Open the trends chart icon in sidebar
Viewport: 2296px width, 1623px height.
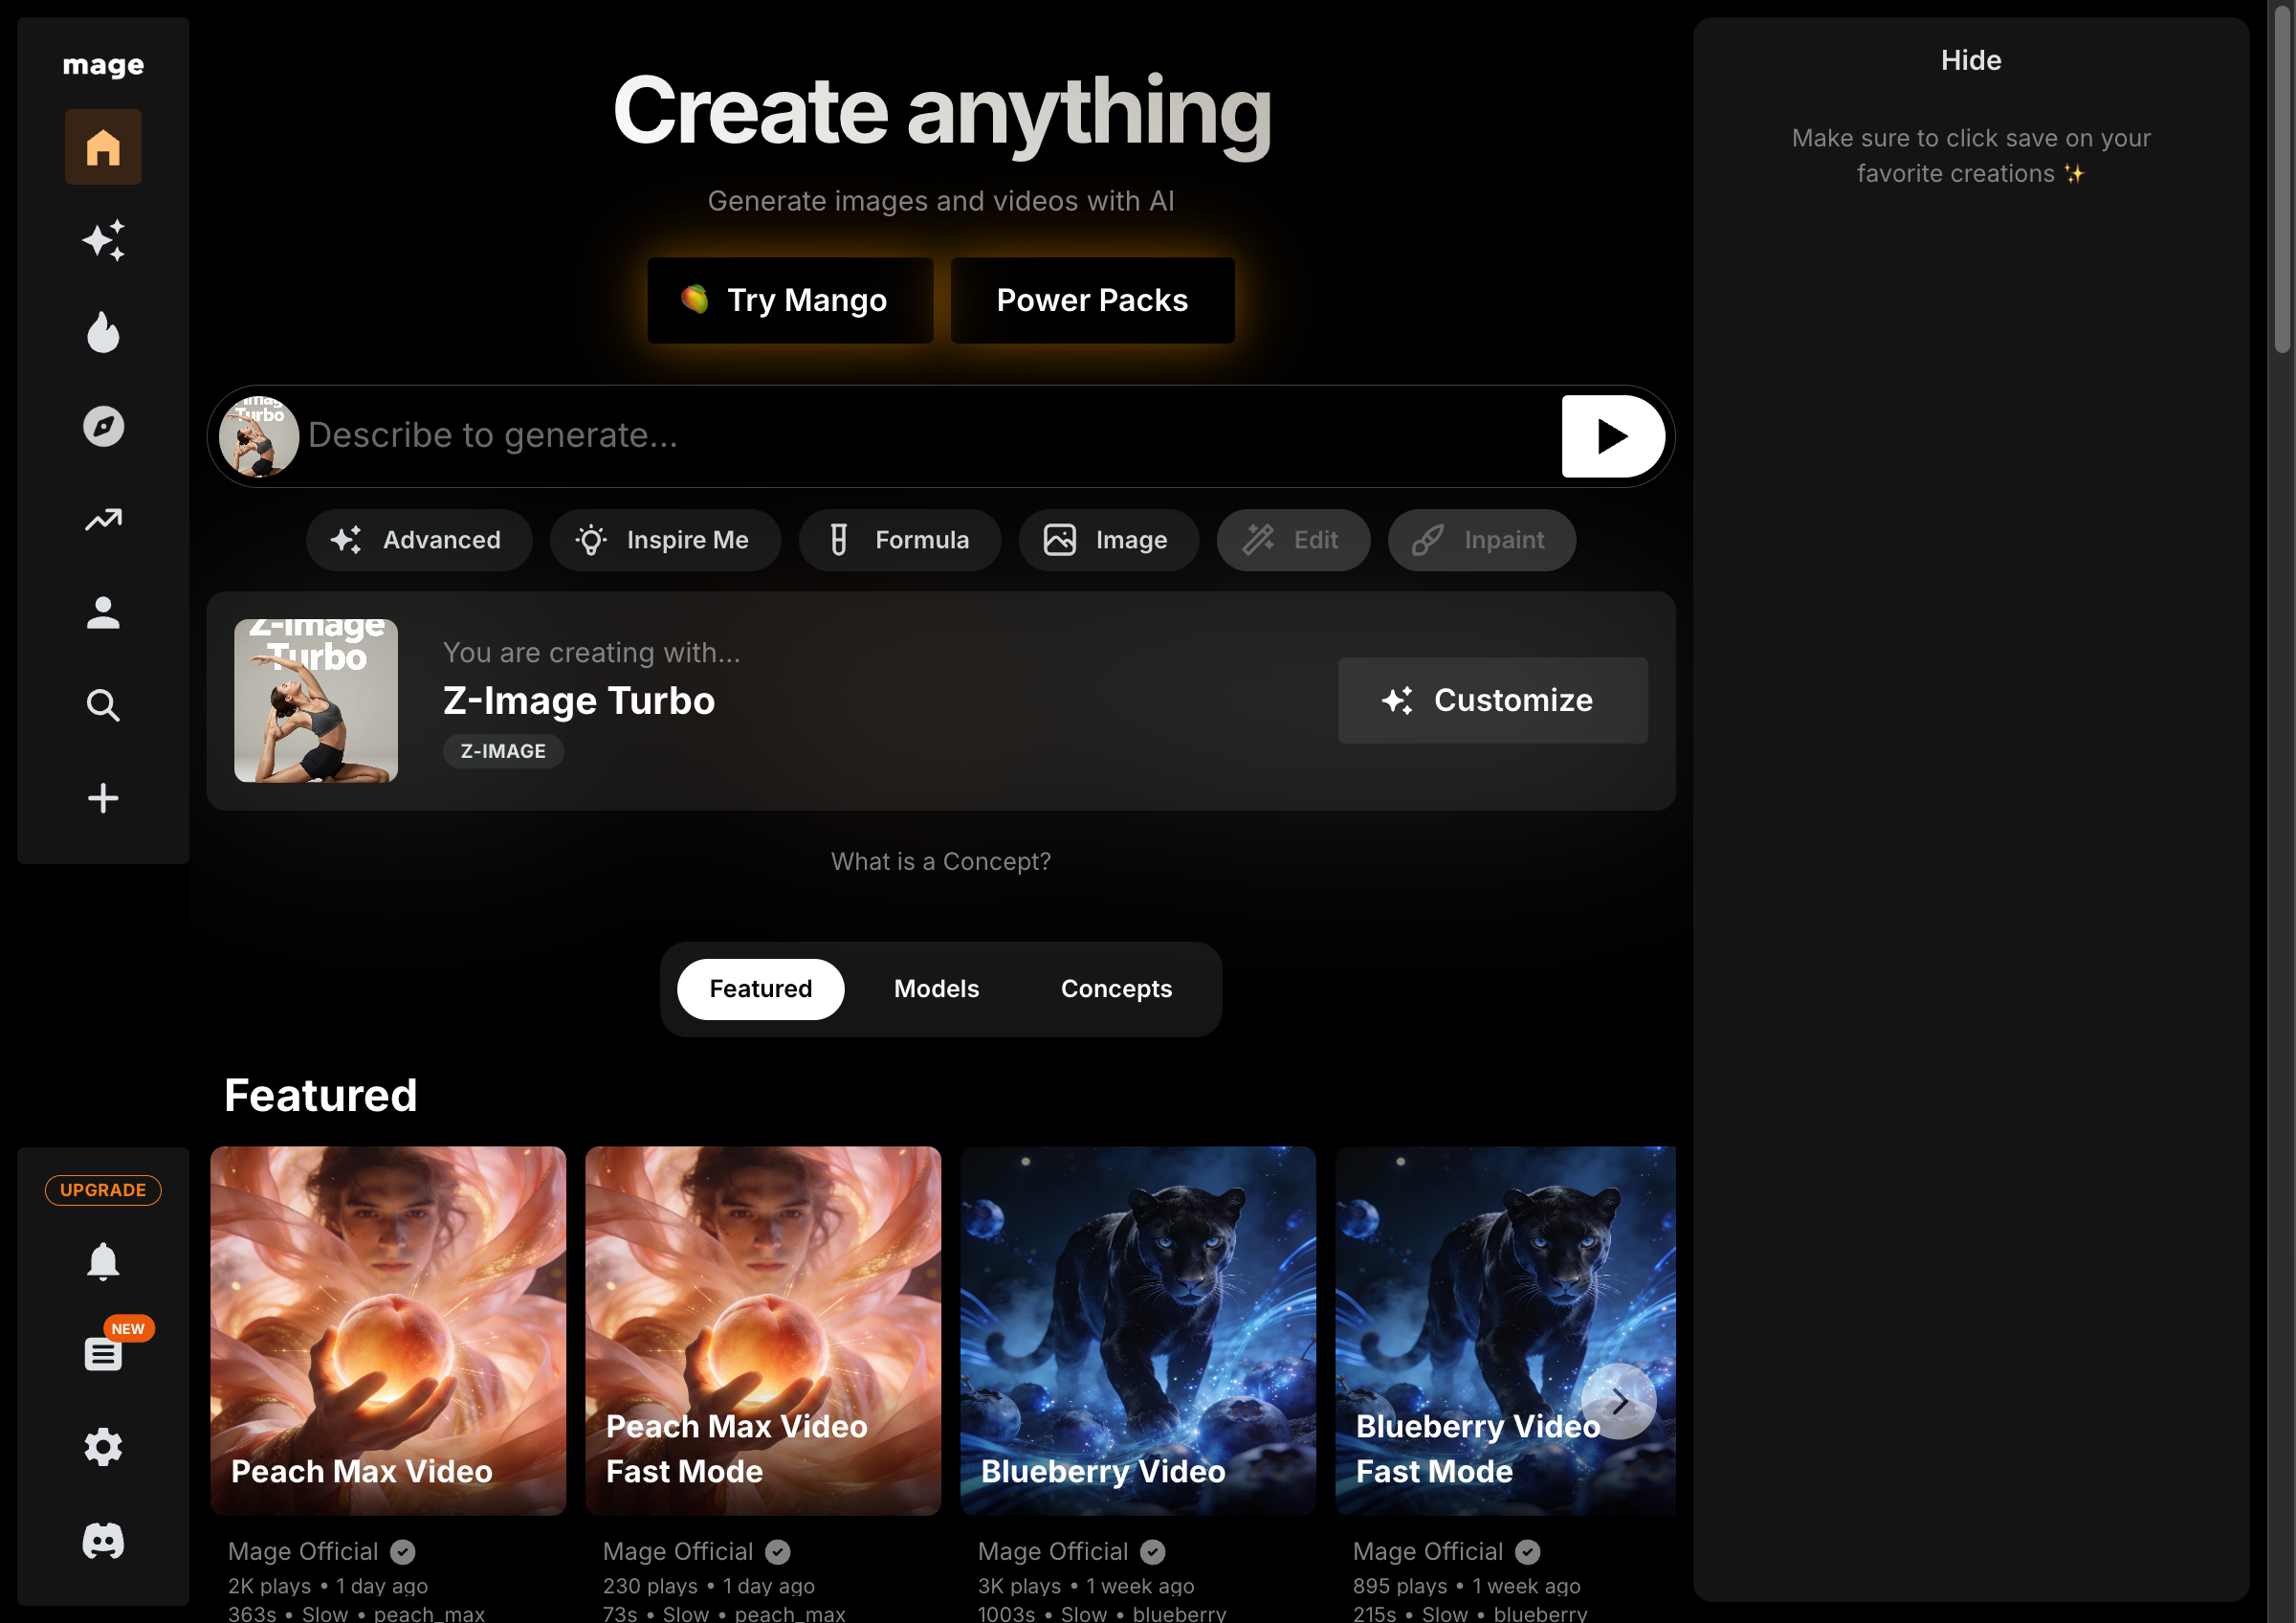pos(103,519)
